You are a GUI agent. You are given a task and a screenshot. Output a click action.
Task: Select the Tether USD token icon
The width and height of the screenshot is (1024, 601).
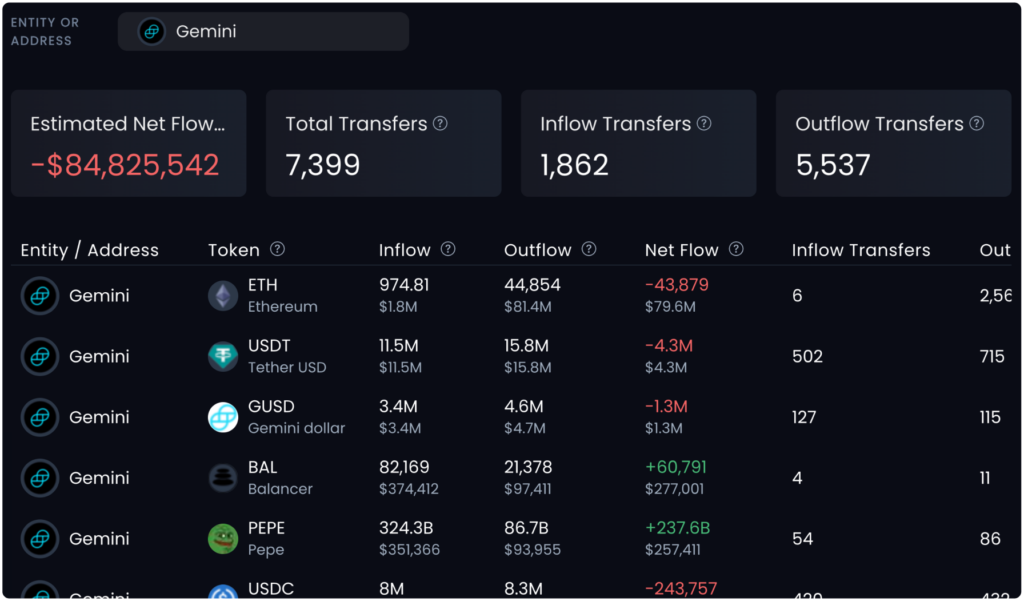click(223, 357)
